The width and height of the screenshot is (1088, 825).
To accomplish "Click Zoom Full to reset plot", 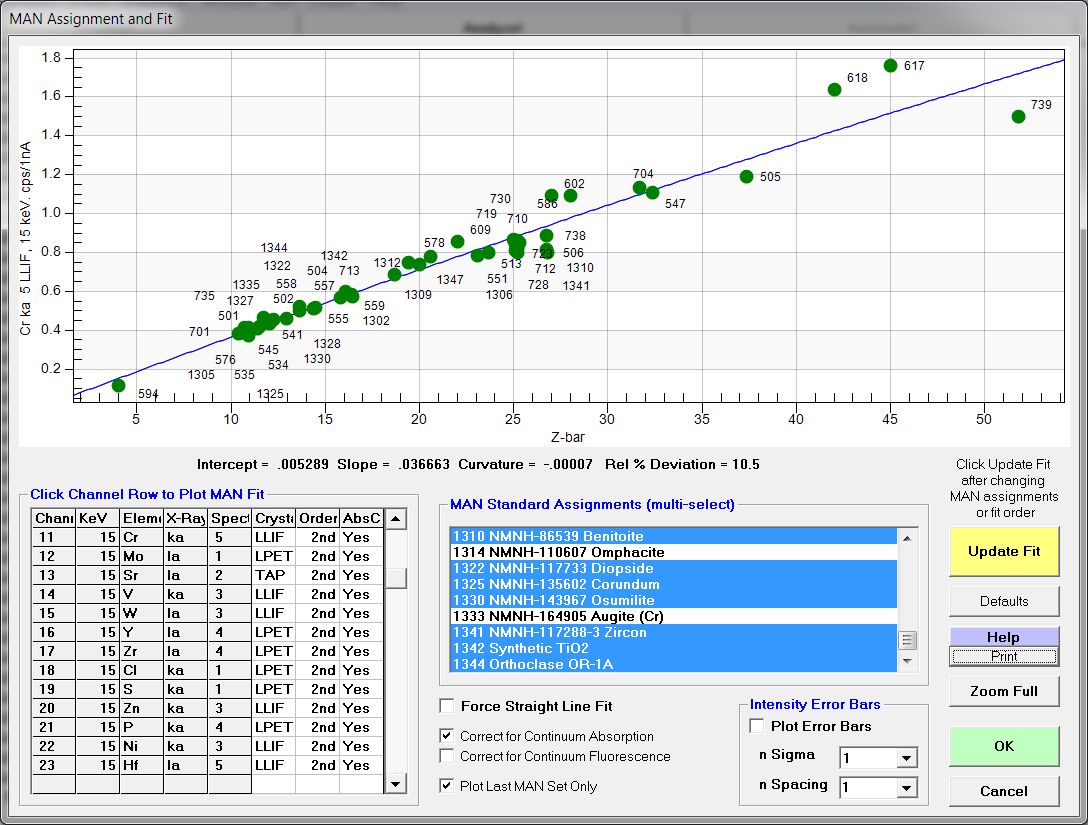I will click(x=1004, y=691).
